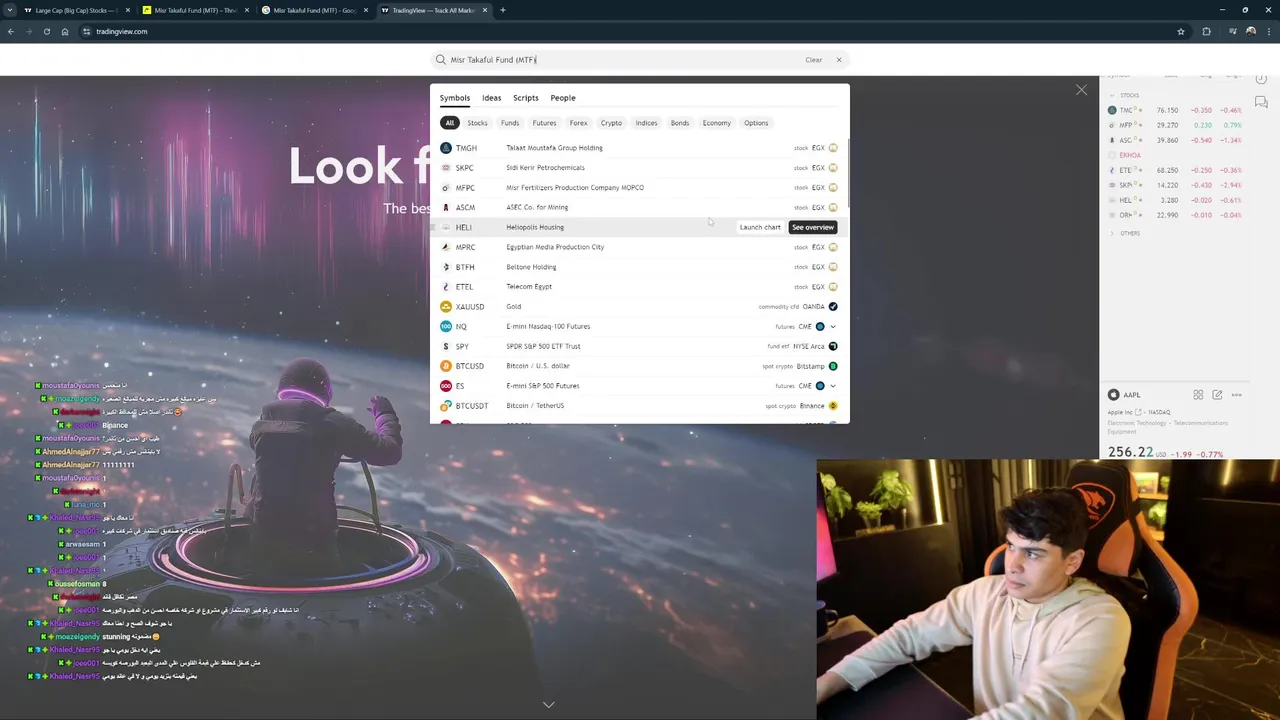Click the OANDA provider icon on Gold row
The image size is (1280, 720).
coord(833,307)
